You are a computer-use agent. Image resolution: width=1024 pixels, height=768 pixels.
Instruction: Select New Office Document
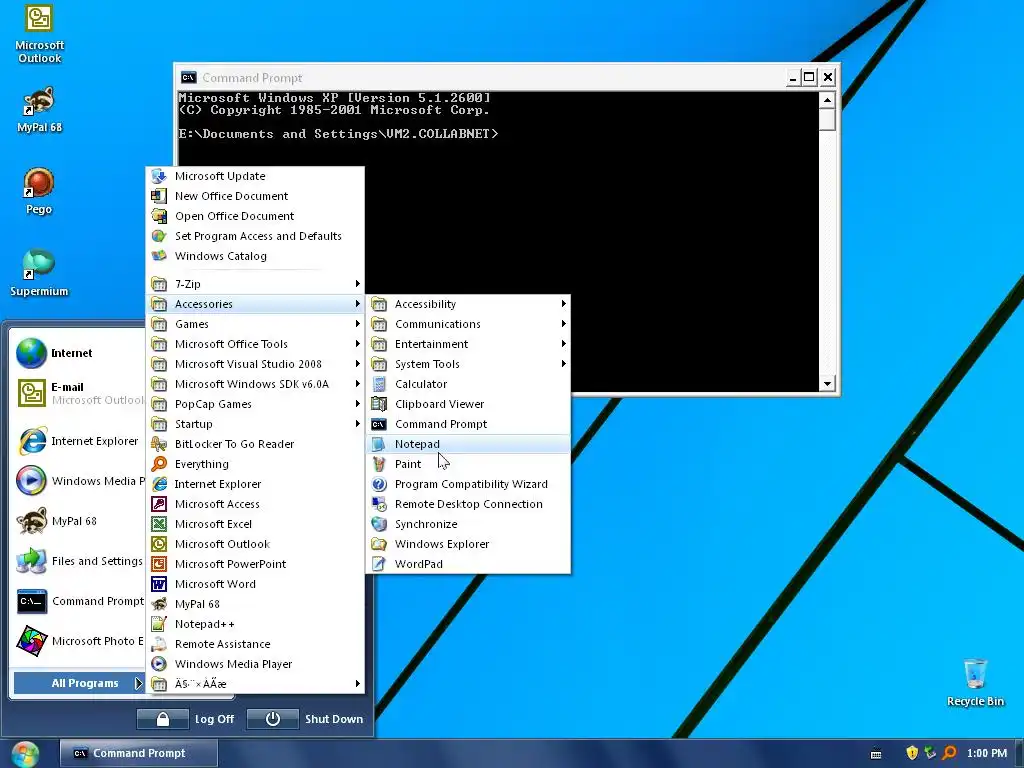[255, 196]
